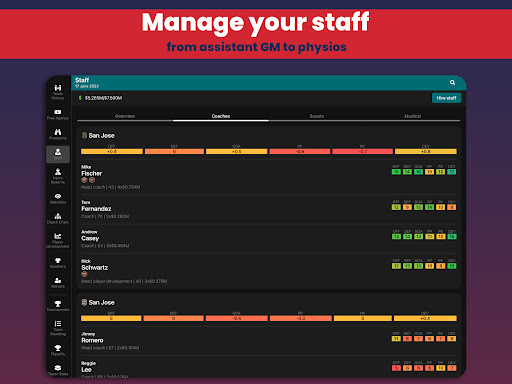Switch to the Medical tab

click(x=413, y=116)
